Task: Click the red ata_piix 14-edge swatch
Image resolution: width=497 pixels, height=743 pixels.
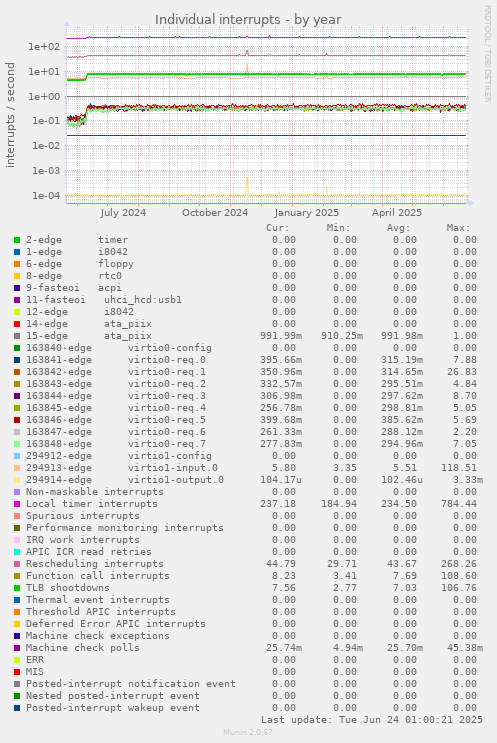Action: tap(17, 324)
